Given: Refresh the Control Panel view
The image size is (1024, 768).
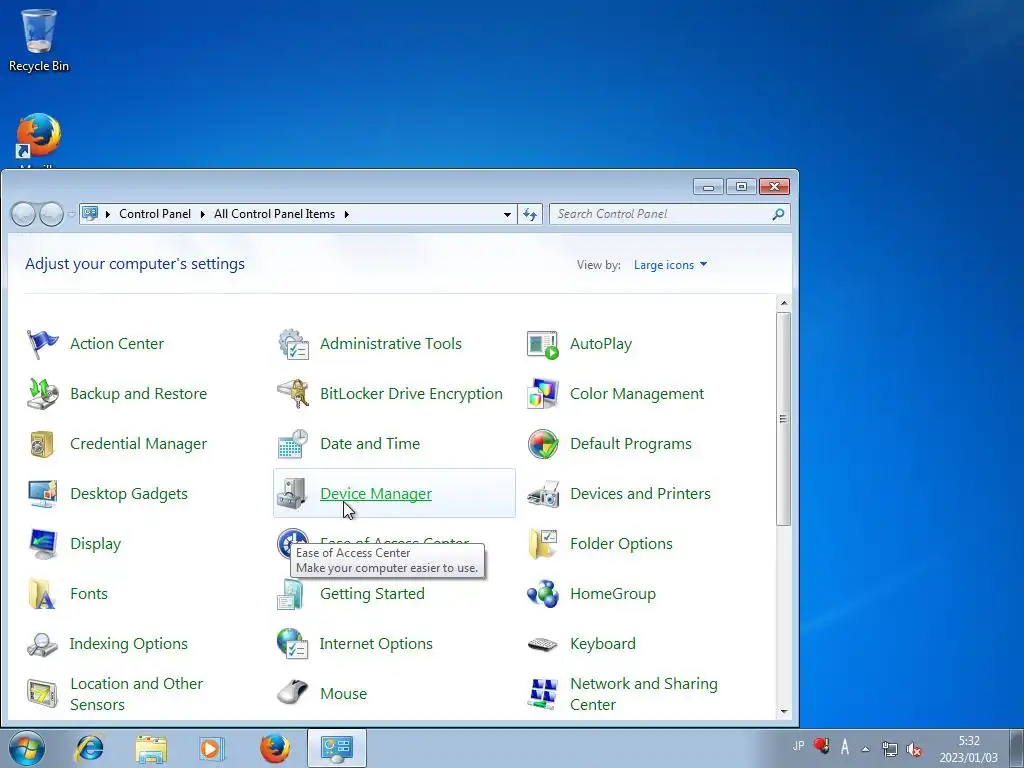Looking at the screenshot, I should 530,214.
